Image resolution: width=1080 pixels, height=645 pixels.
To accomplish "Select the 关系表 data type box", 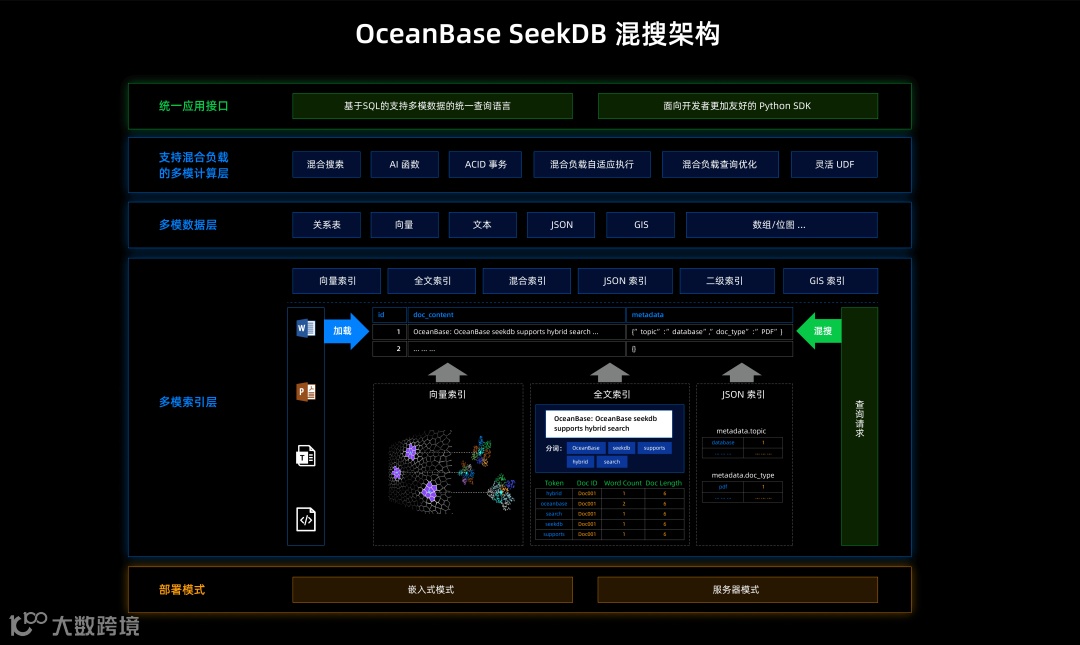I will (326, 225).
